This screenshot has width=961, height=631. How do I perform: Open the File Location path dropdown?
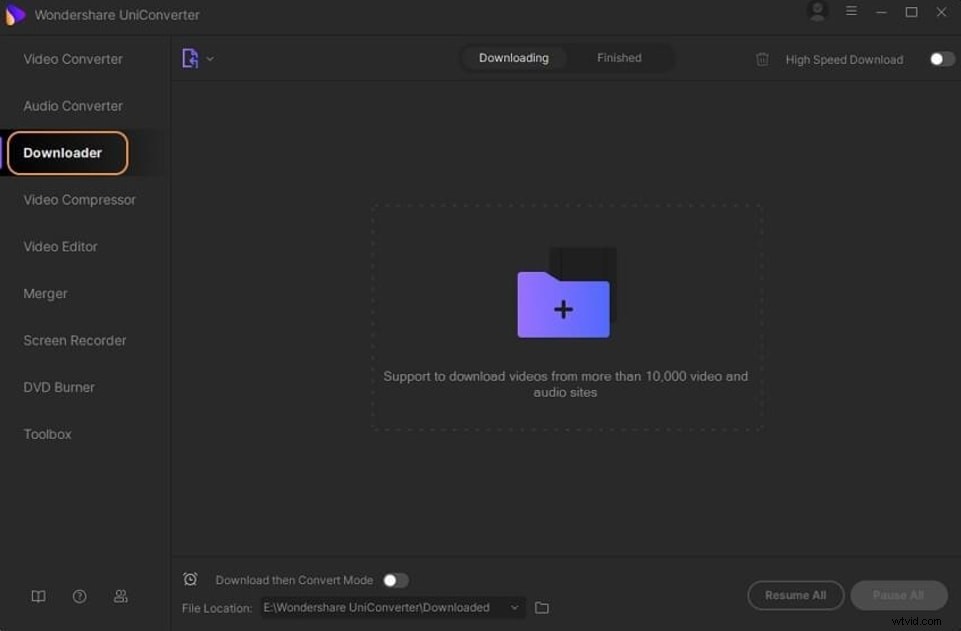514,607
